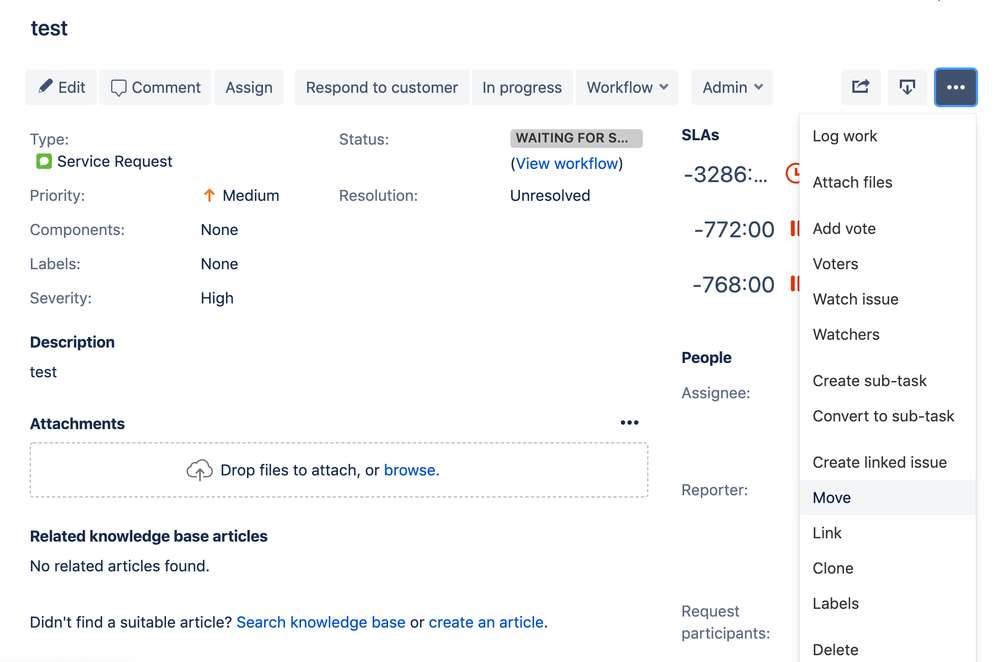Expand the Admin dropdown
The height and width of the screenshot is (662, 999).
coord(731,87)
